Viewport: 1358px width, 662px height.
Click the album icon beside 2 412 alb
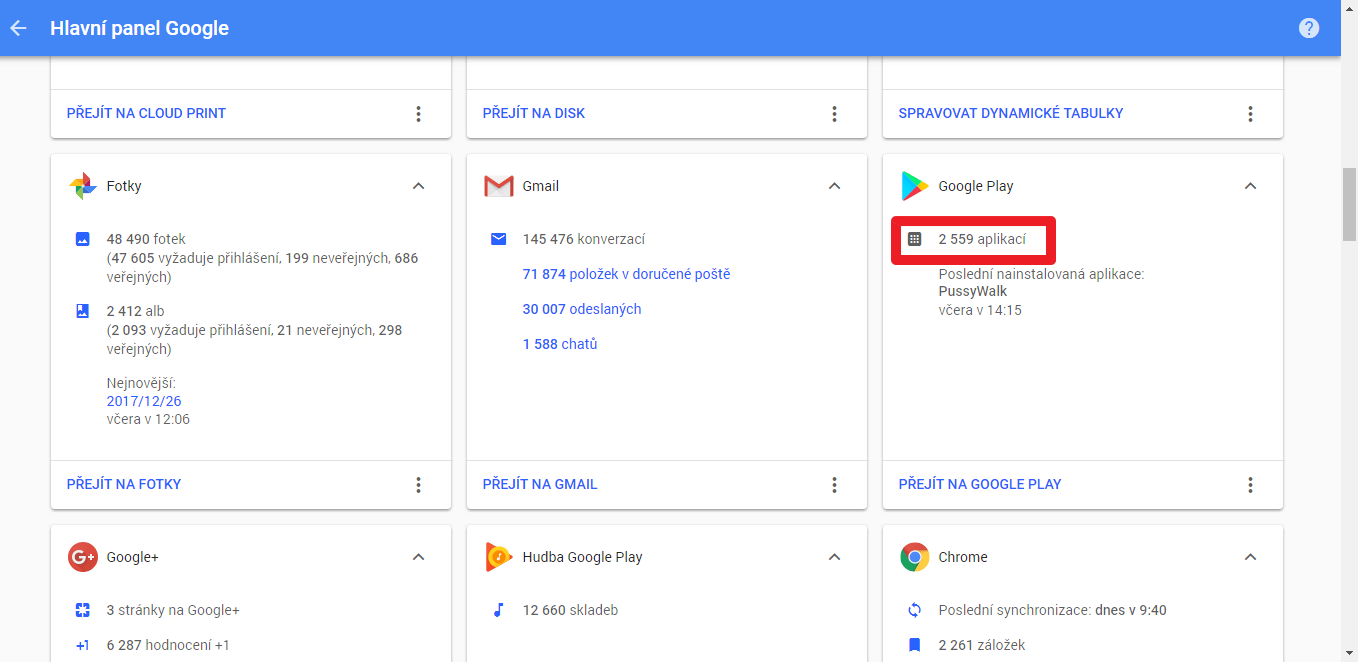click(x=83, y=311)
